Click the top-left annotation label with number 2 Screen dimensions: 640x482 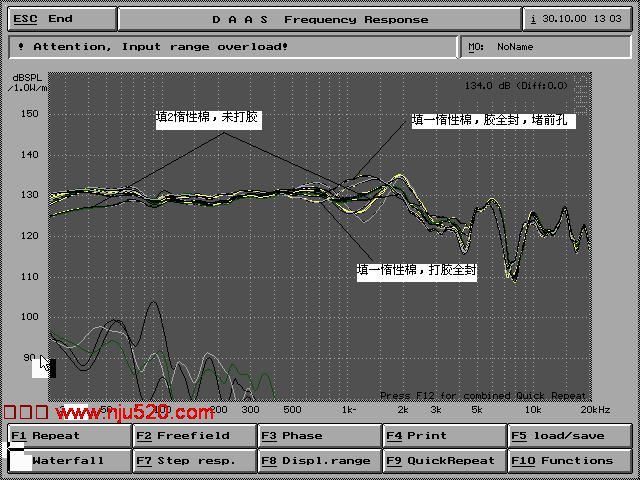pos(209,118)
